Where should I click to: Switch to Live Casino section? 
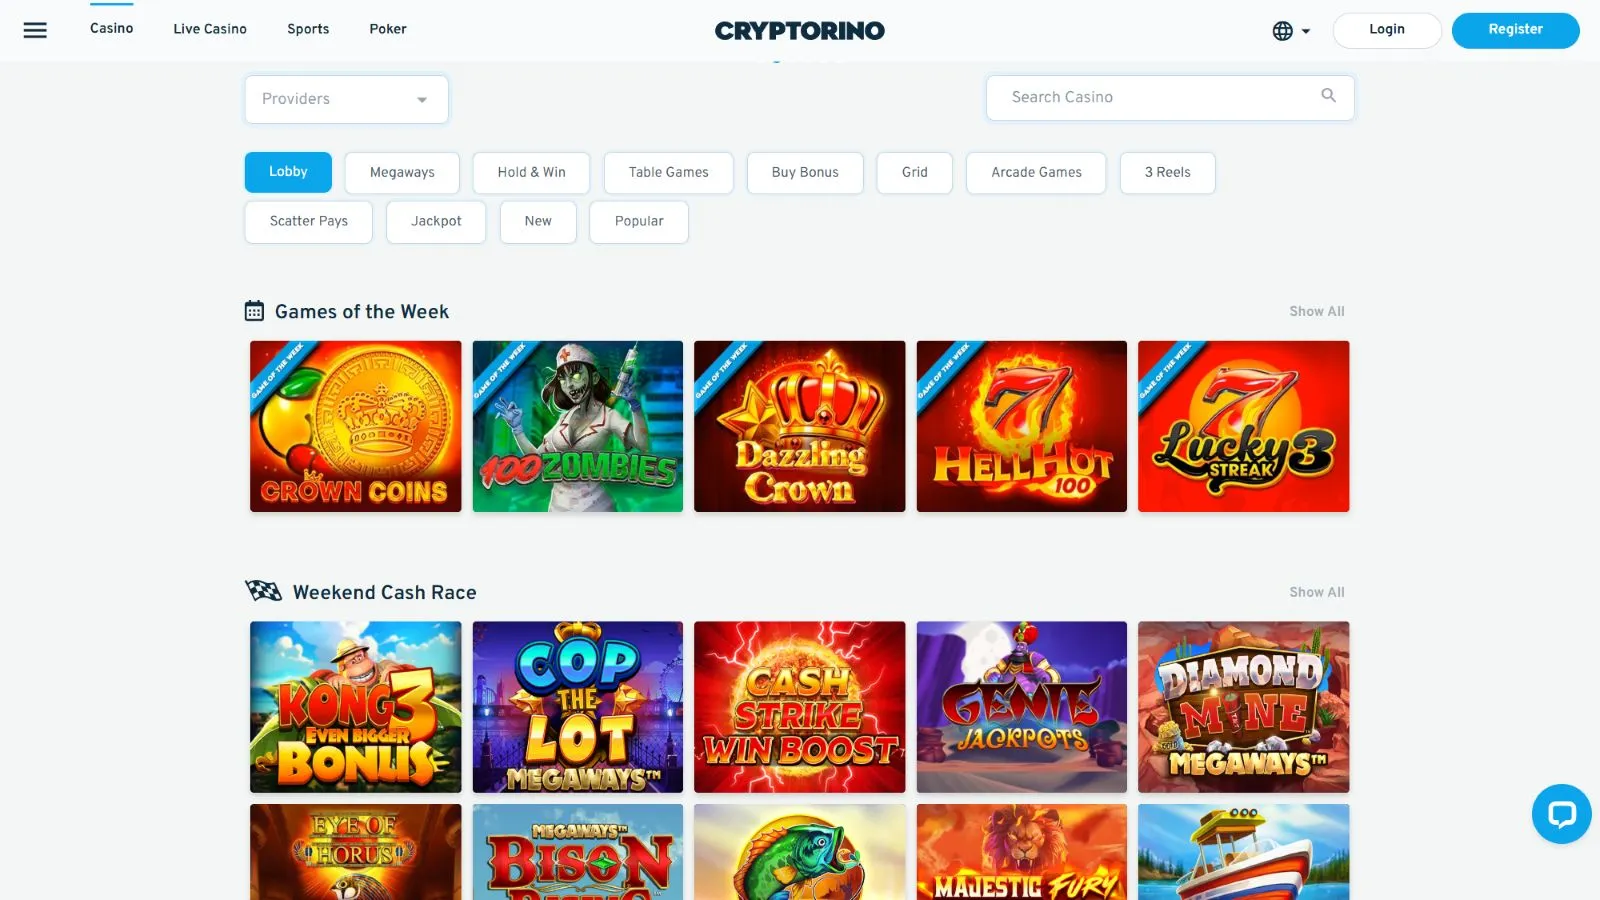[210, 29]
